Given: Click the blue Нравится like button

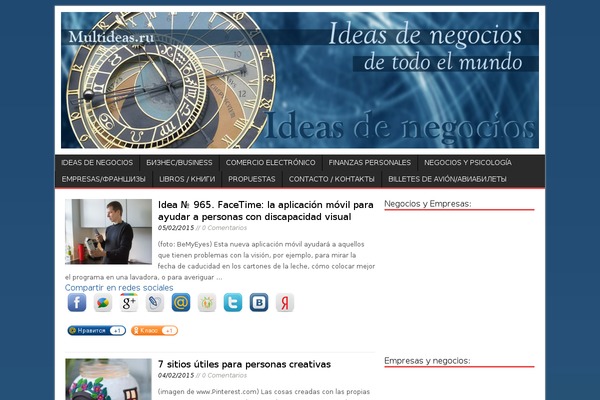Looking at the screenshot, I should click(x=97, y=330).
